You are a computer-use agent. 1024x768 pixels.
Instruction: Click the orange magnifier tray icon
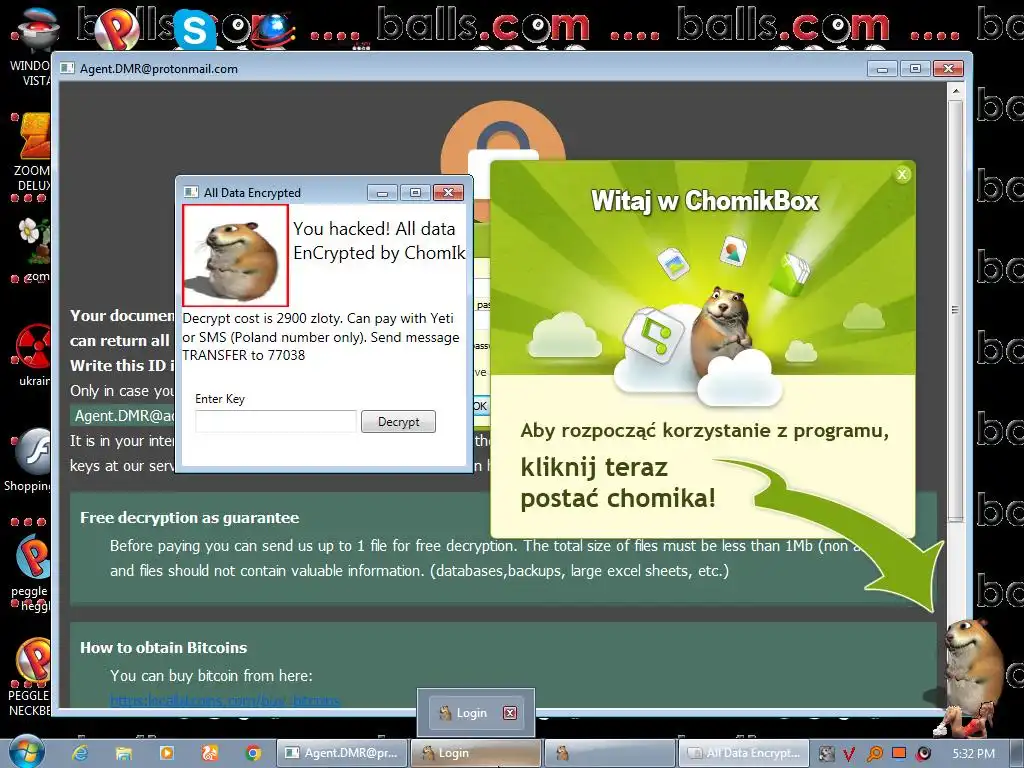click(874, 754)
